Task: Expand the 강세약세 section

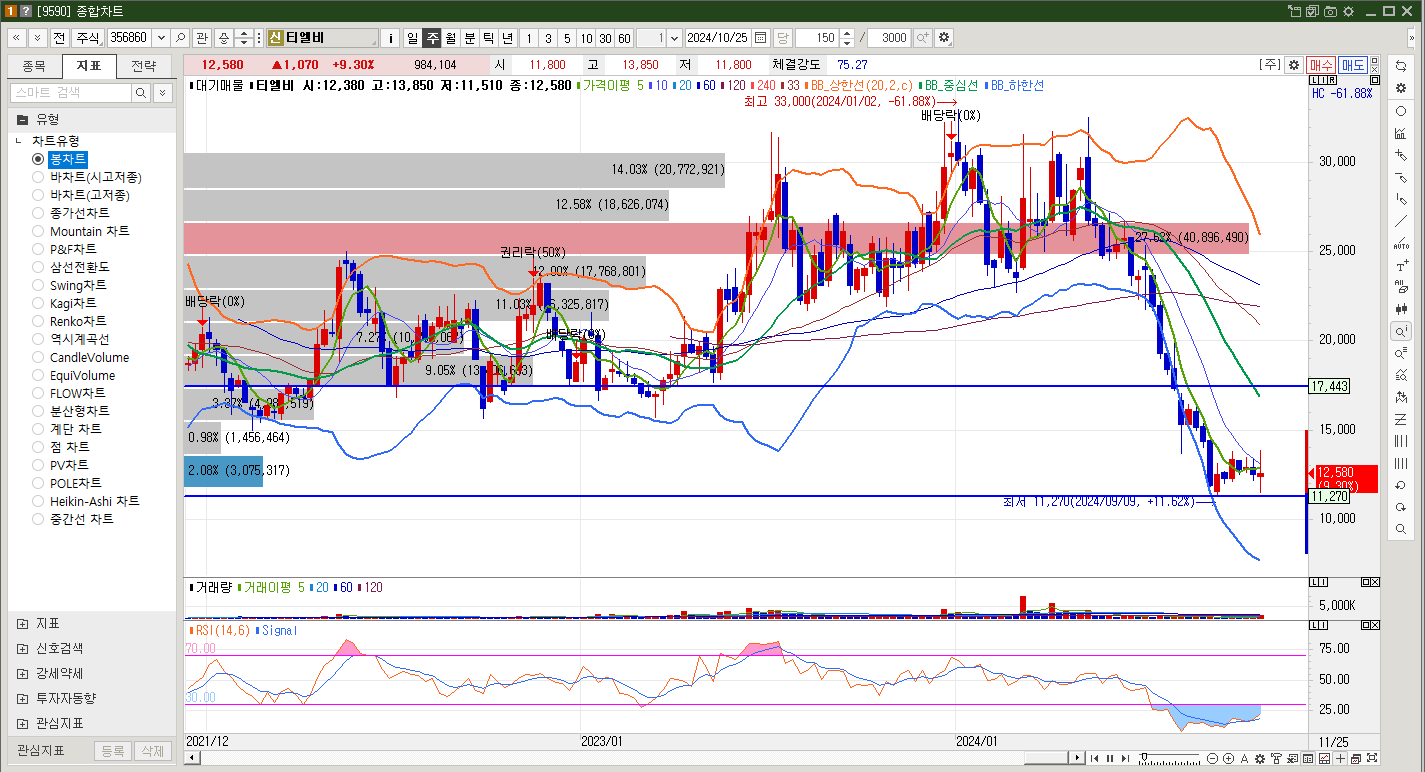Action: (22, 673)
